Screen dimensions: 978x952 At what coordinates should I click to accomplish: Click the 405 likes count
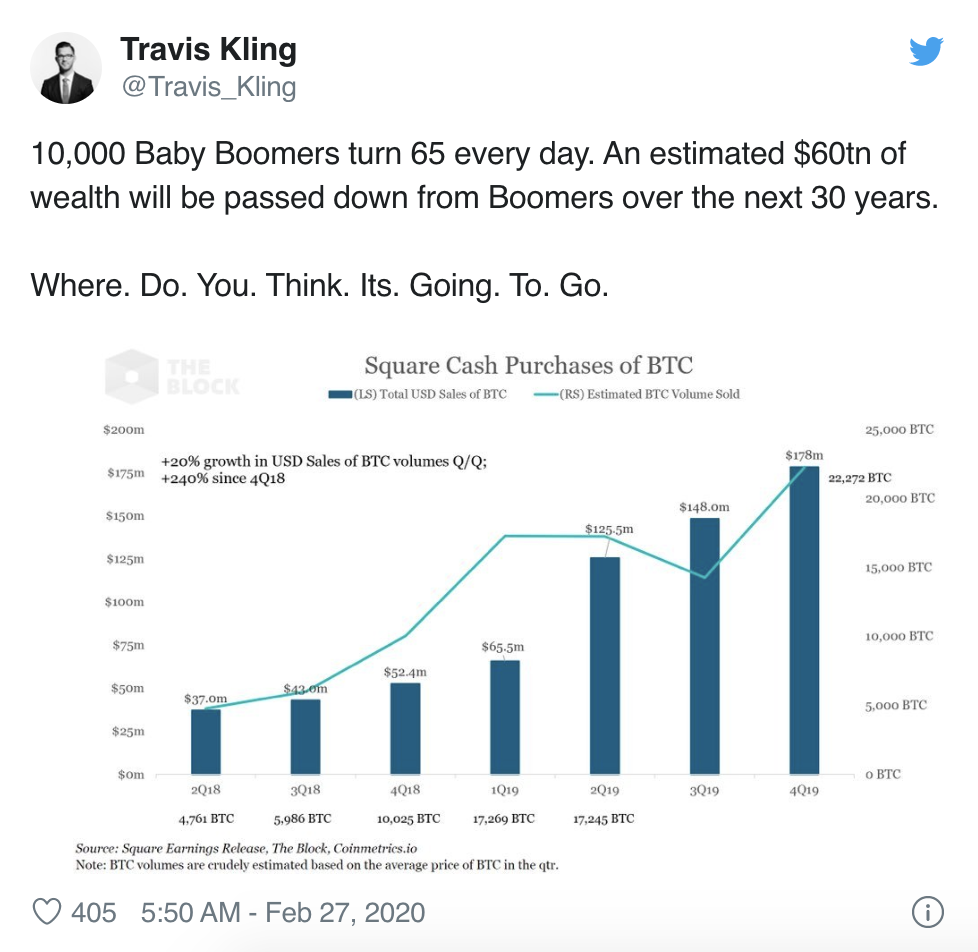[x=94, y=912]
